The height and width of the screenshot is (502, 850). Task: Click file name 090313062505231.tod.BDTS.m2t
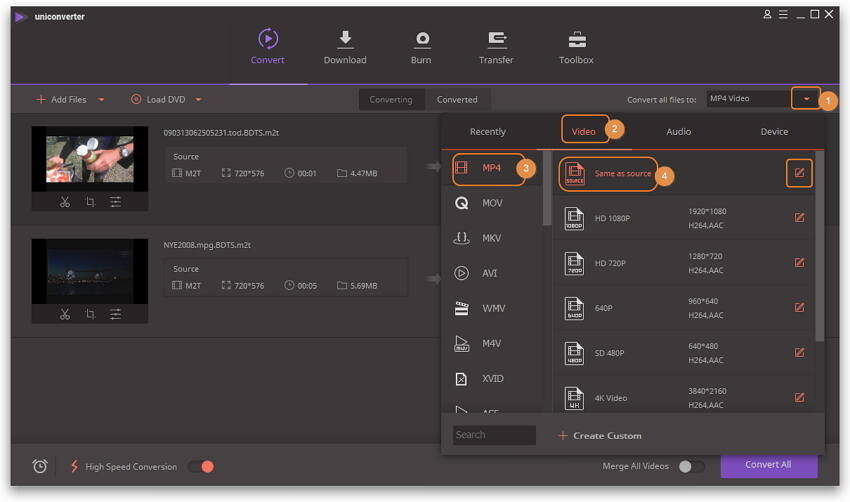221,133
